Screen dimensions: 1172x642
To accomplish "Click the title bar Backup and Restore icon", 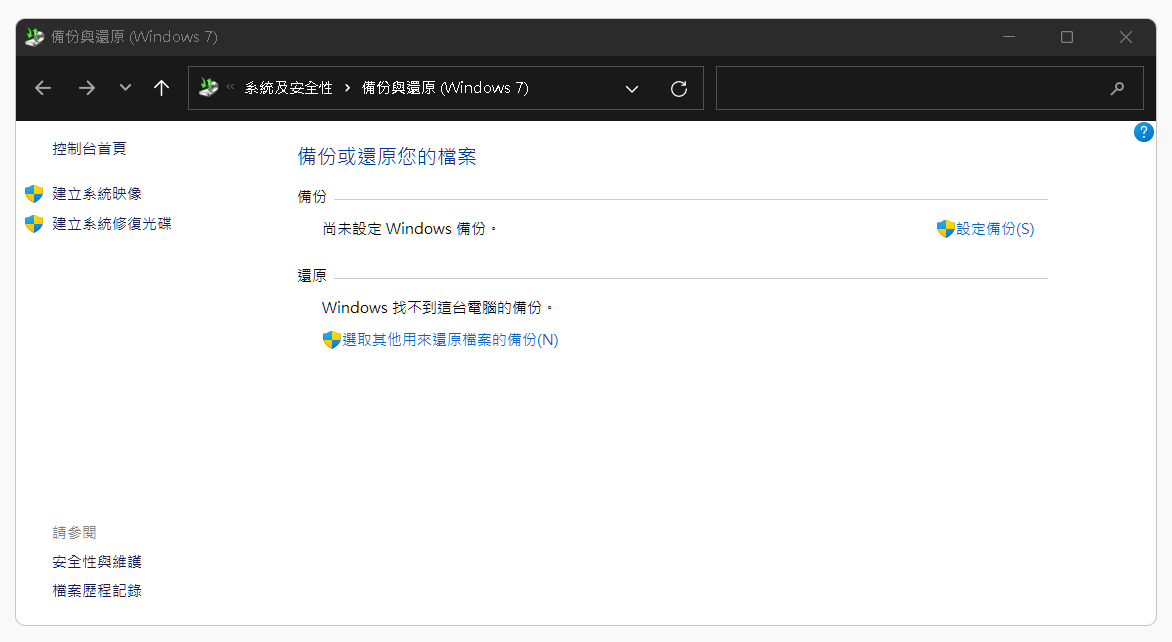I will pyautogui.click(x=34, y=37).
